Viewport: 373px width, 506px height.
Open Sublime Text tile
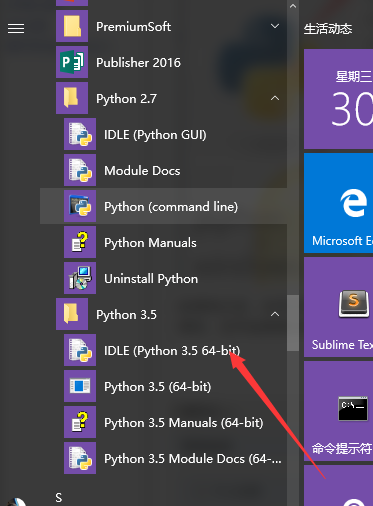[x=338, y=307]
